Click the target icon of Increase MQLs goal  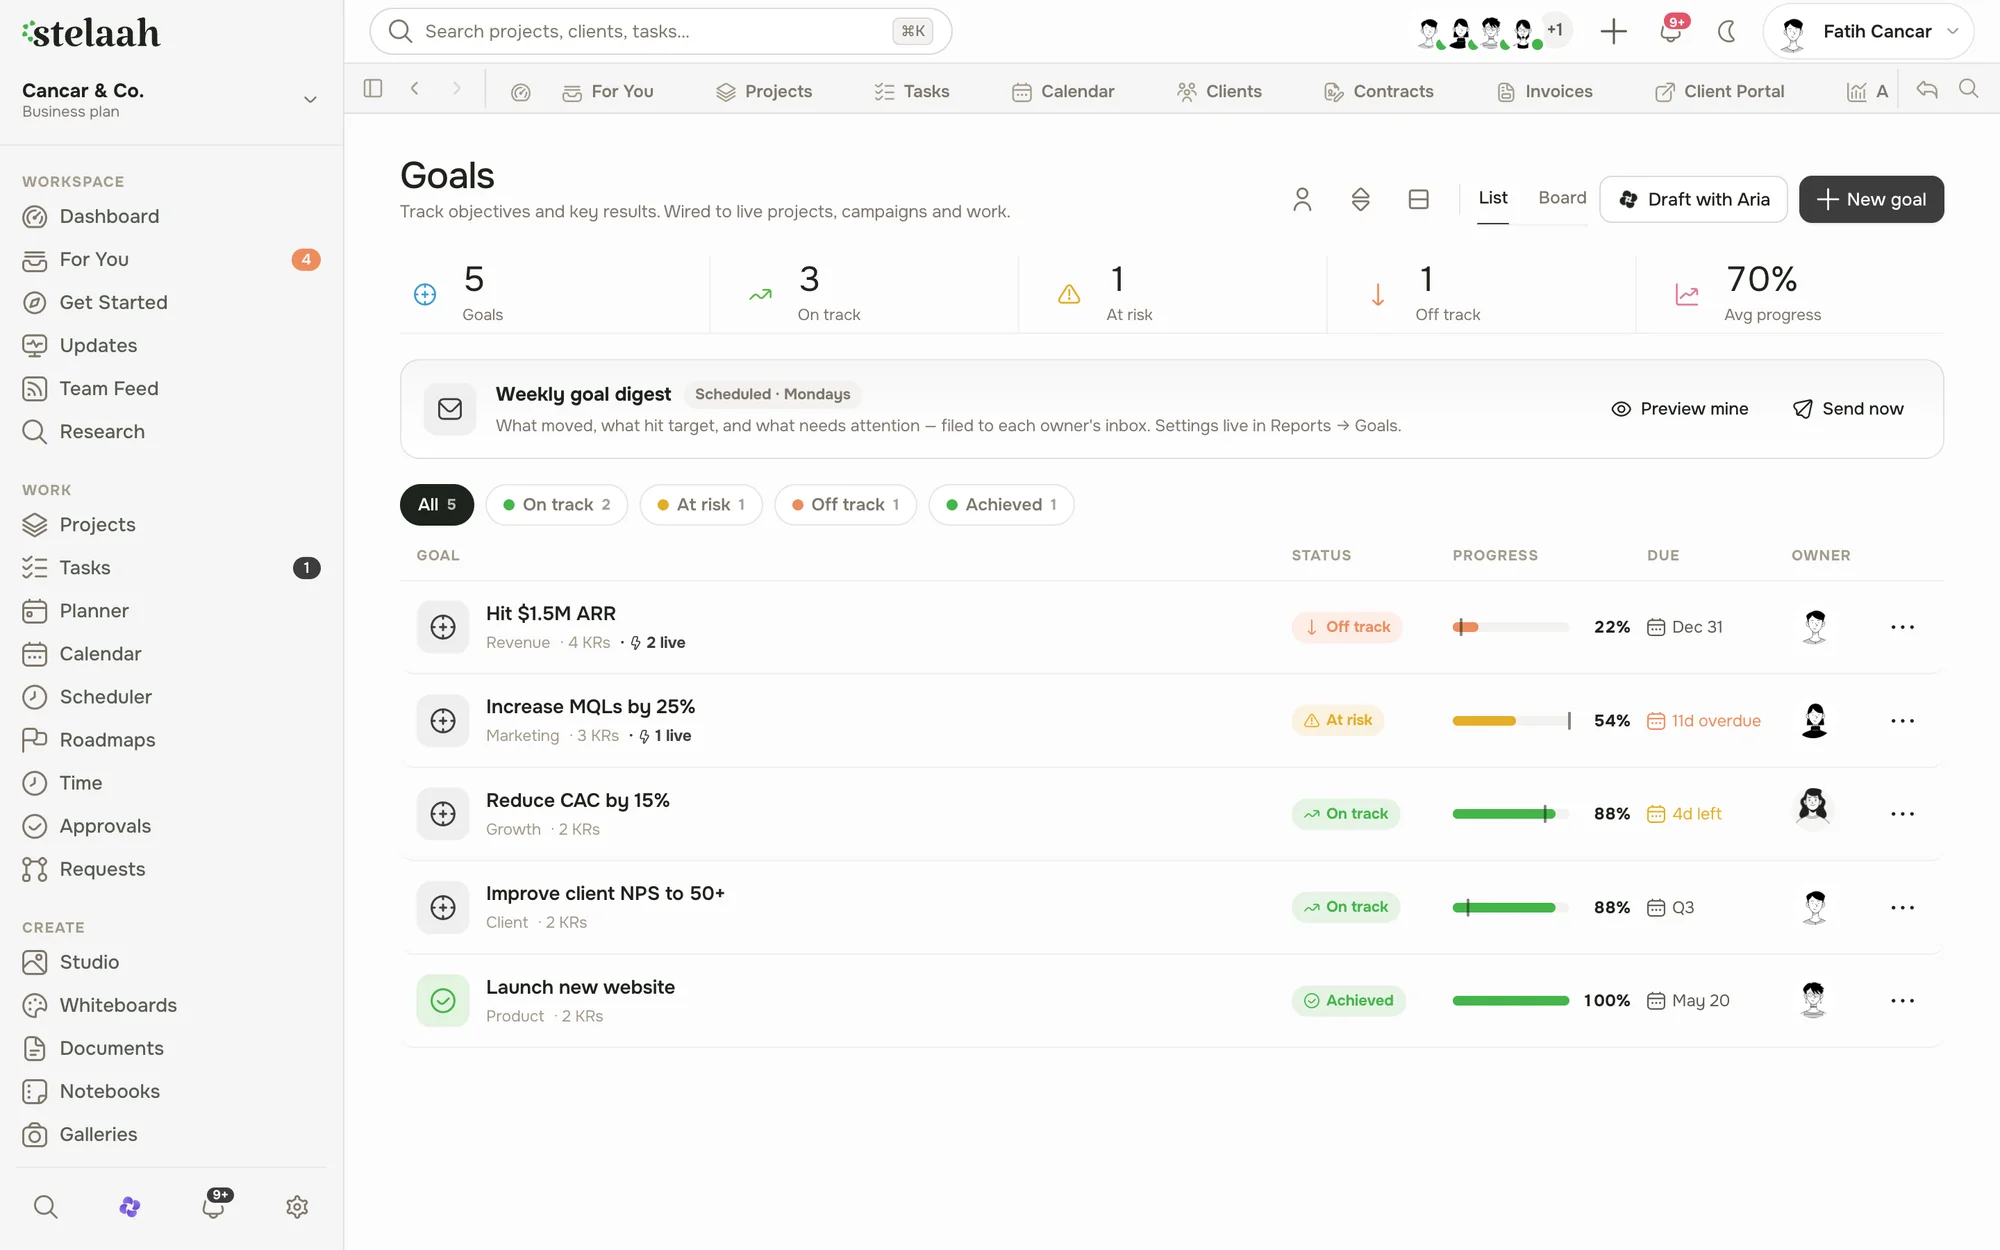pos(443,720)
